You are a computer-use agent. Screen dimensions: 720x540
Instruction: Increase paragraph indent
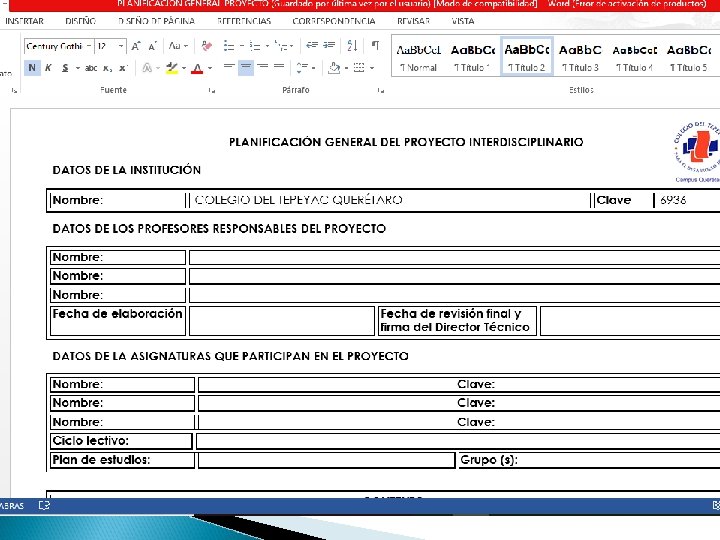[x=329, y=45]
